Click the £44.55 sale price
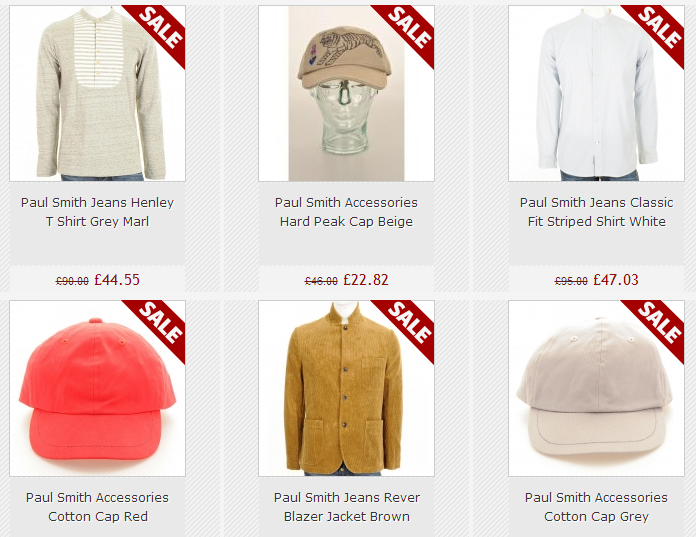The image size is (696, 537). coord(117,280)
